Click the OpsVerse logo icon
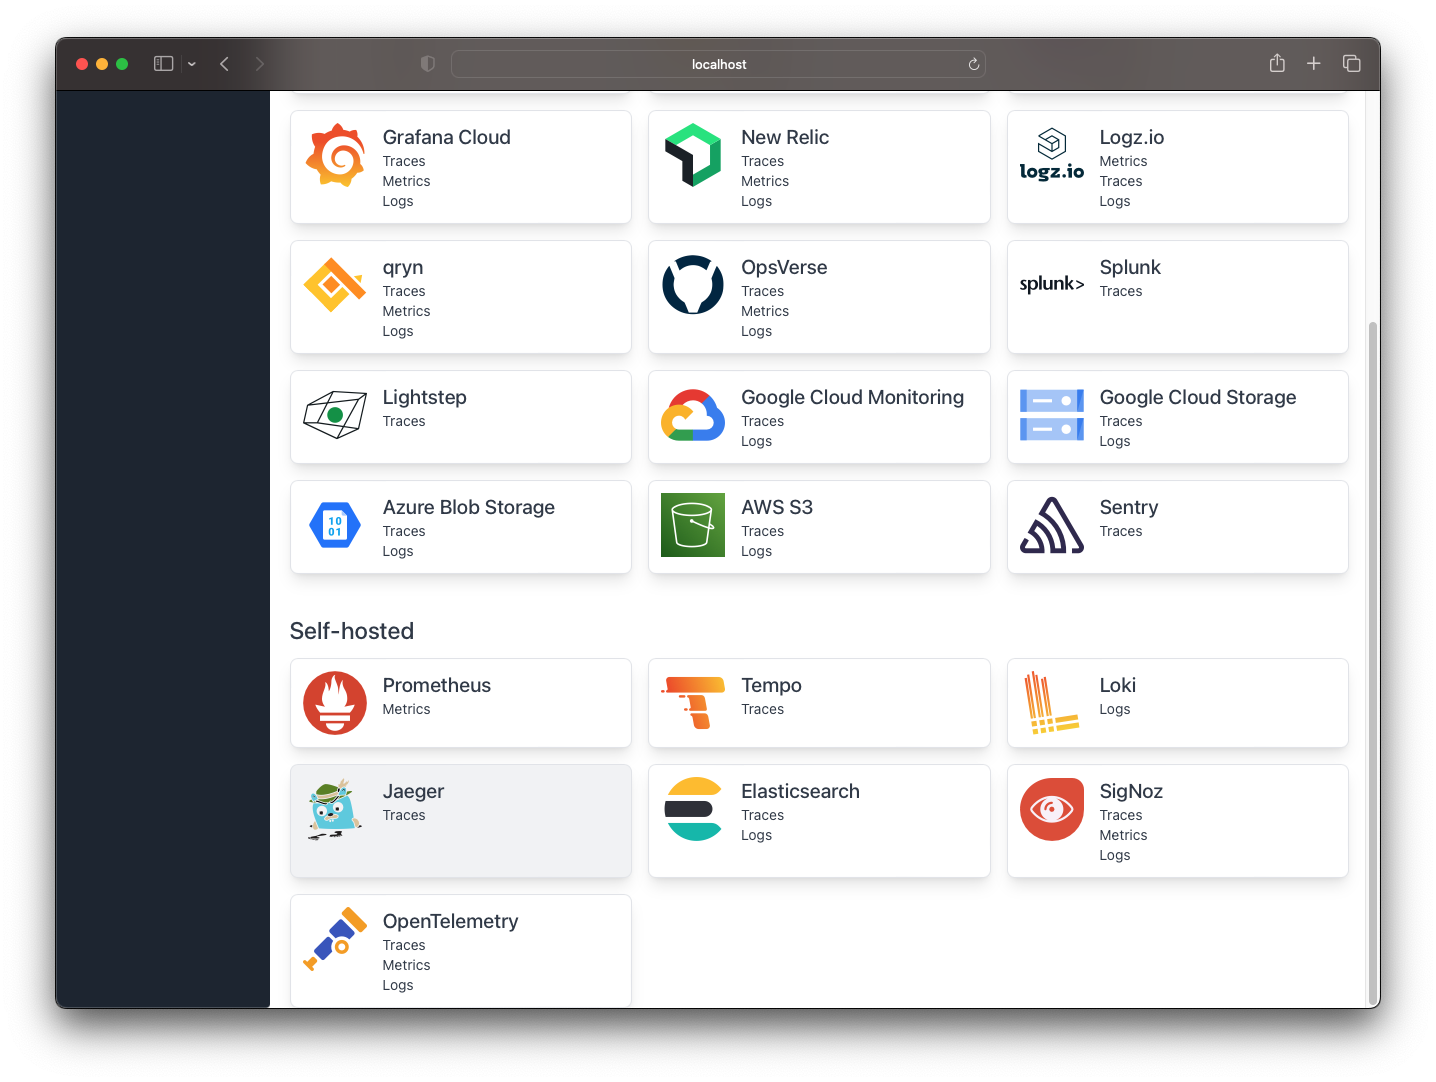Viewport: 1436px width, 1082px height. point(693,285)
